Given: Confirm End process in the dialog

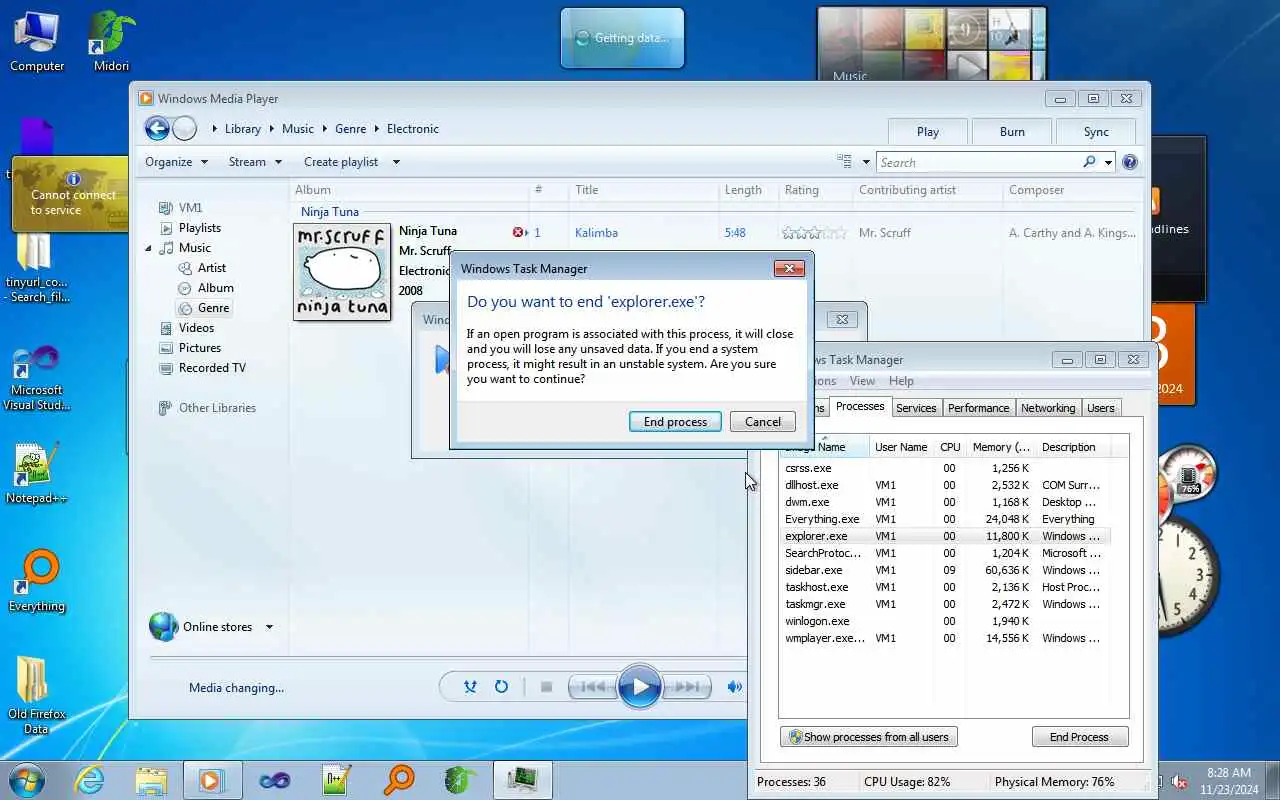Looking at the screenshot, I should 675,422.
